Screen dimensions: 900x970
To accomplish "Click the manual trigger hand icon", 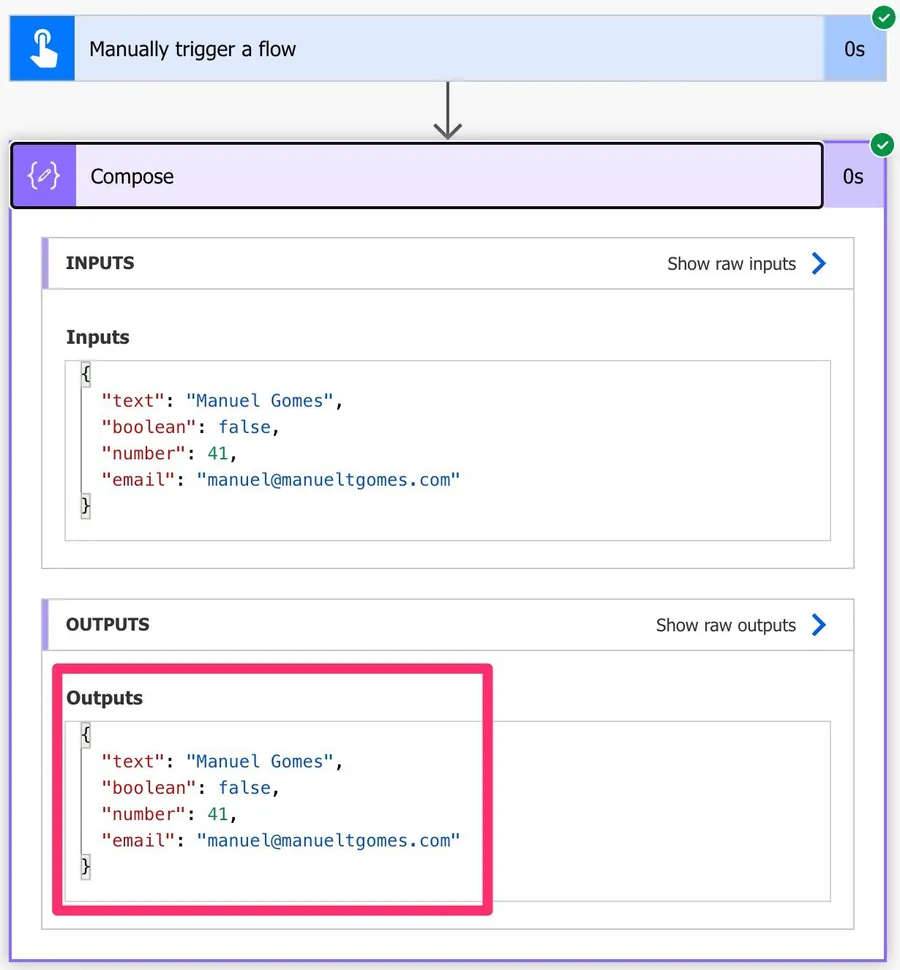I will tap(42, 49).
